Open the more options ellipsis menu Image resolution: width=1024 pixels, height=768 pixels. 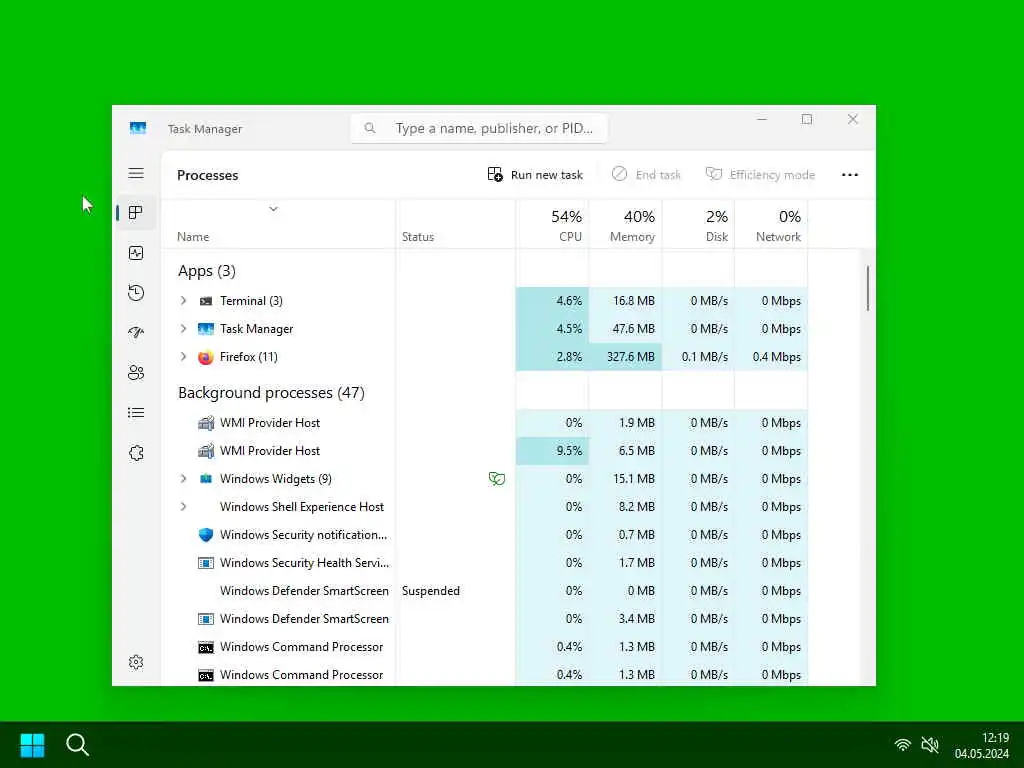[850, 175]
